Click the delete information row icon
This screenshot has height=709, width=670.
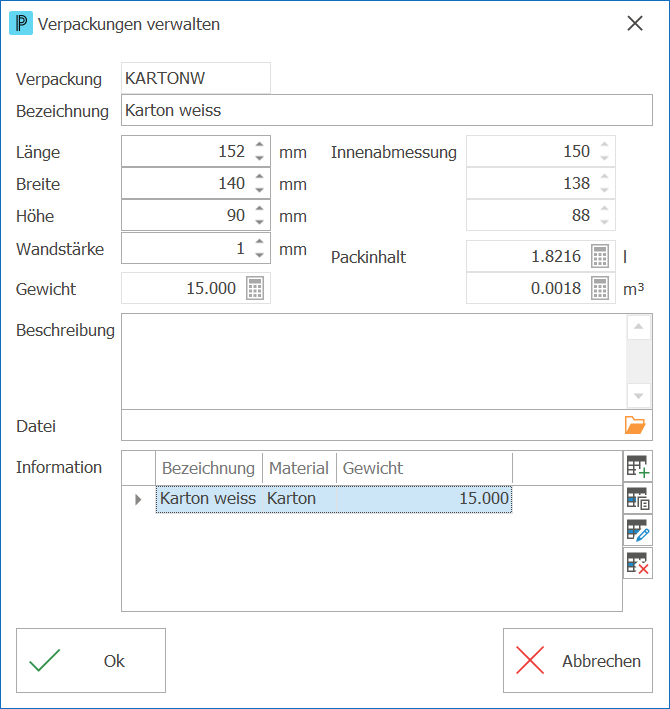click(637, 563)
